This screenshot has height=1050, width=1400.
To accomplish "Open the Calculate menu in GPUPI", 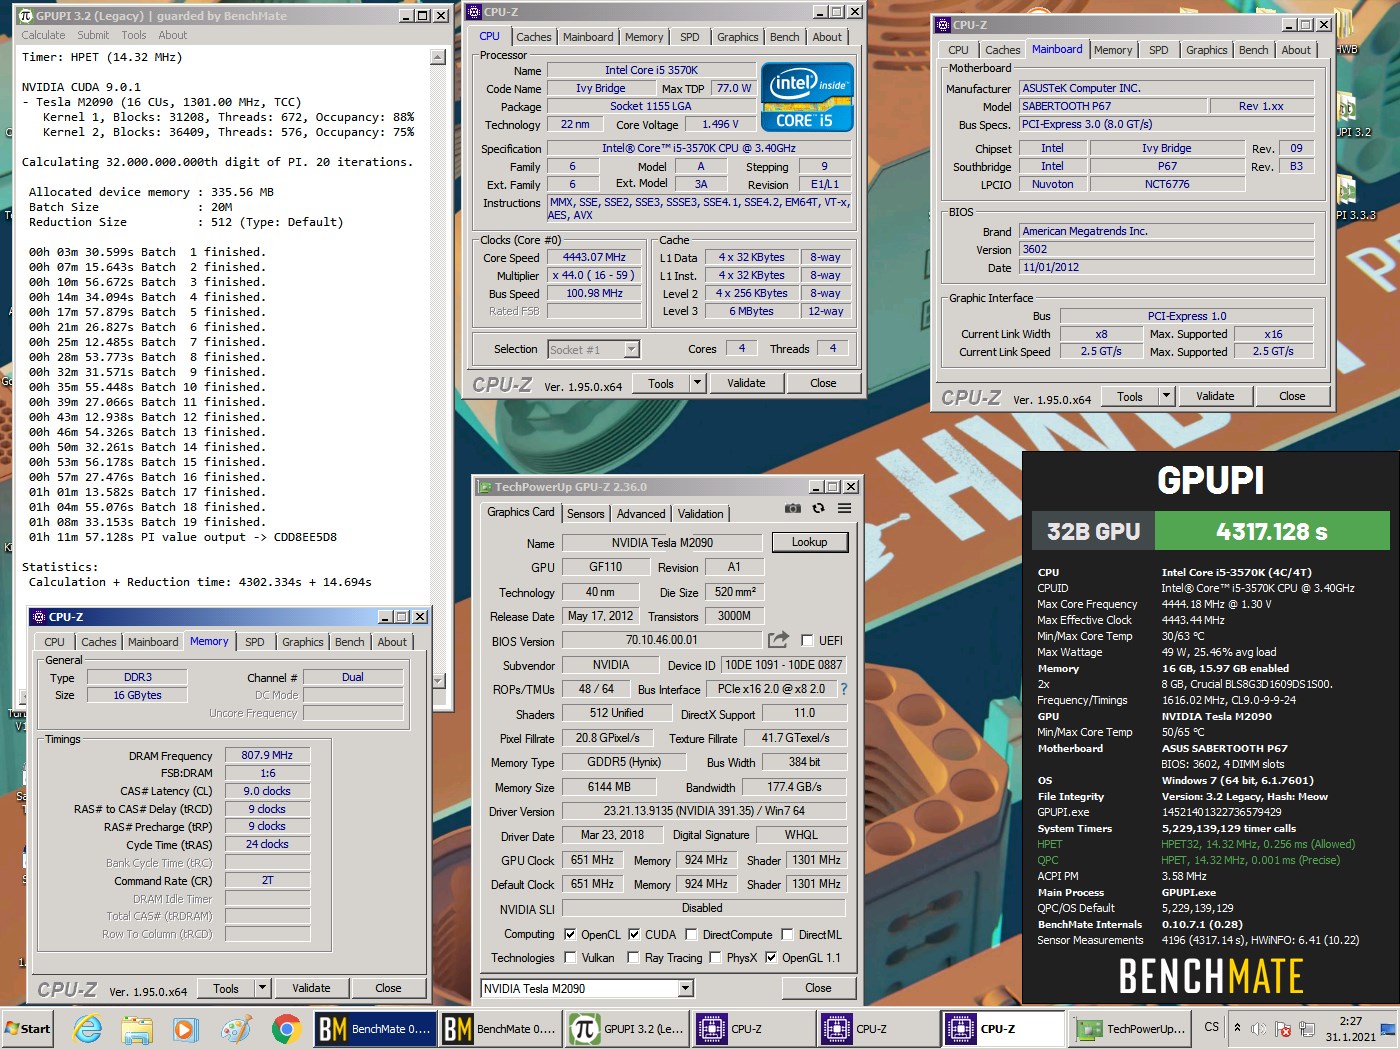I will [x=43, y=35].
